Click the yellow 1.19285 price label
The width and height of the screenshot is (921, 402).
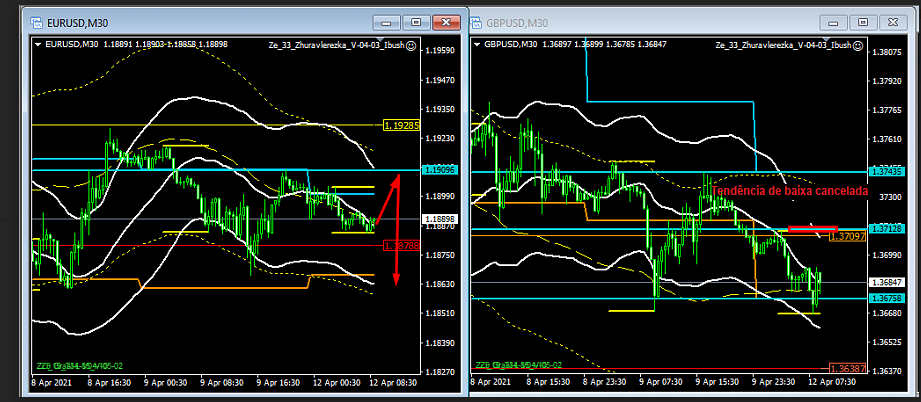(x=400, y=126)
